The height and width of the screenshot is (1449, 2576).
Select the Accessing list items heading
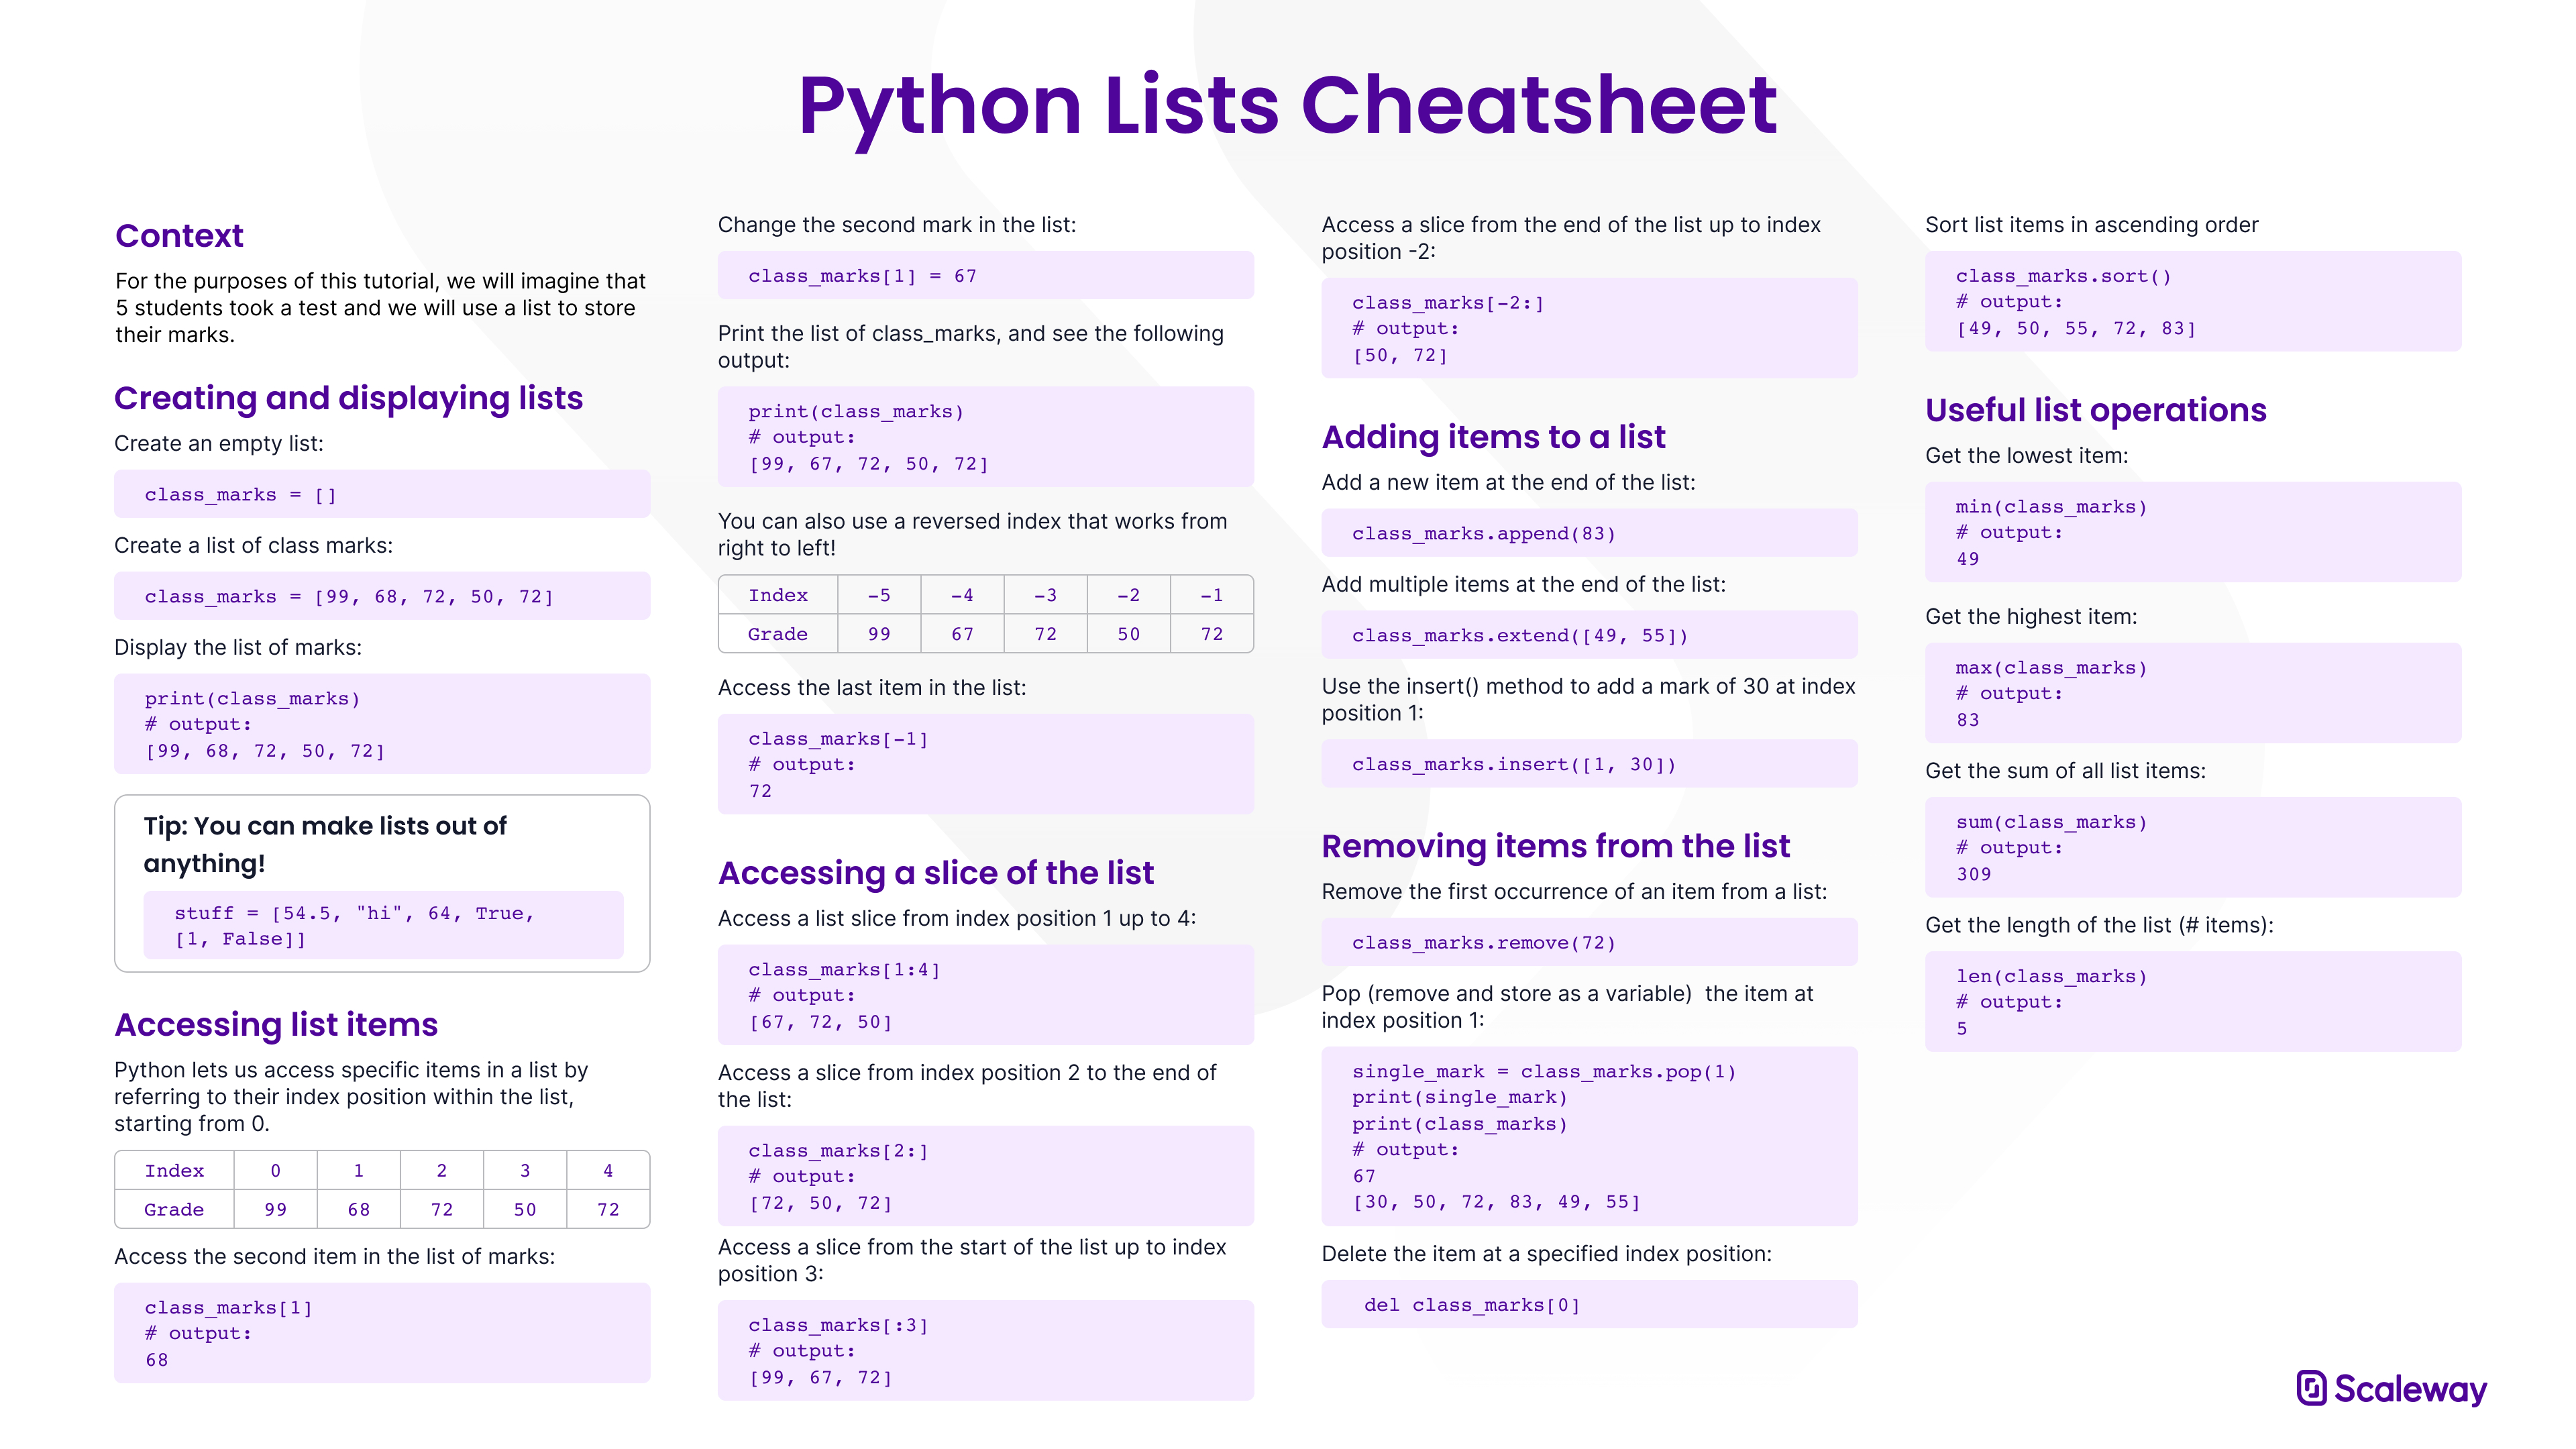tap(276, 1025)
